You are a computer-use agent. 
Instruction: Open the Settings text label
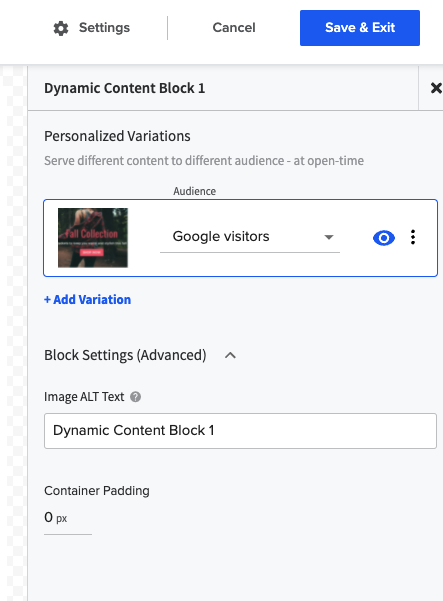pos(104,28)
